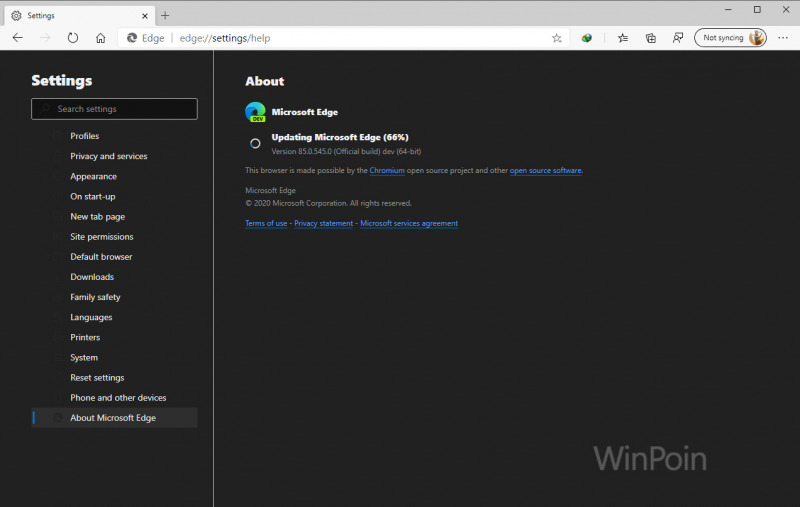This screenshot has height=507, width=800.
Task: Go back using the browser back arrow
Action: (x=18, y=38)
